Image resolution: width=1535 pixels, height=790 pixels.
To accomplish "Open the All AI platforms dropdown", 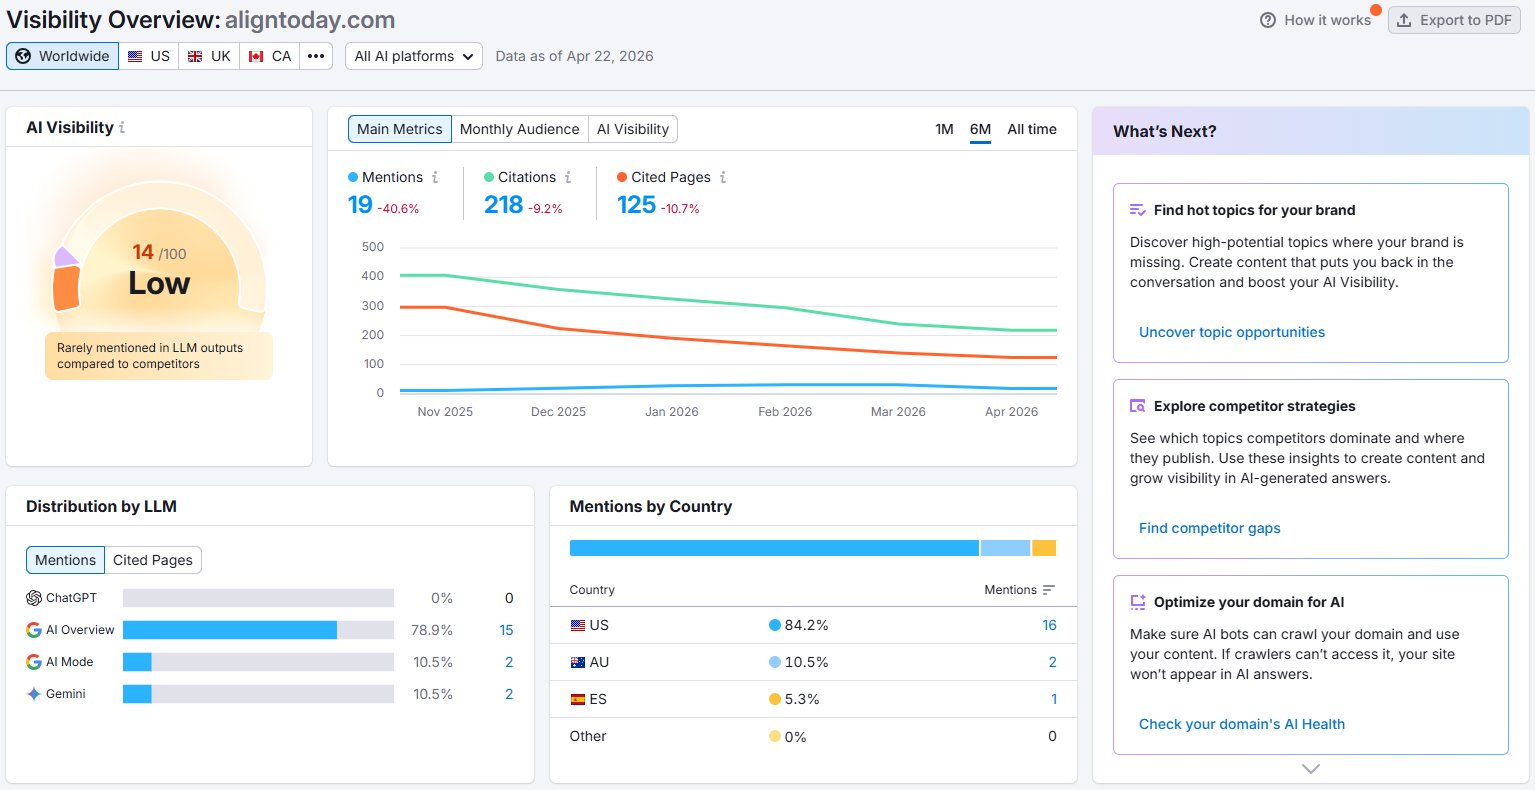I will [414, 56].
